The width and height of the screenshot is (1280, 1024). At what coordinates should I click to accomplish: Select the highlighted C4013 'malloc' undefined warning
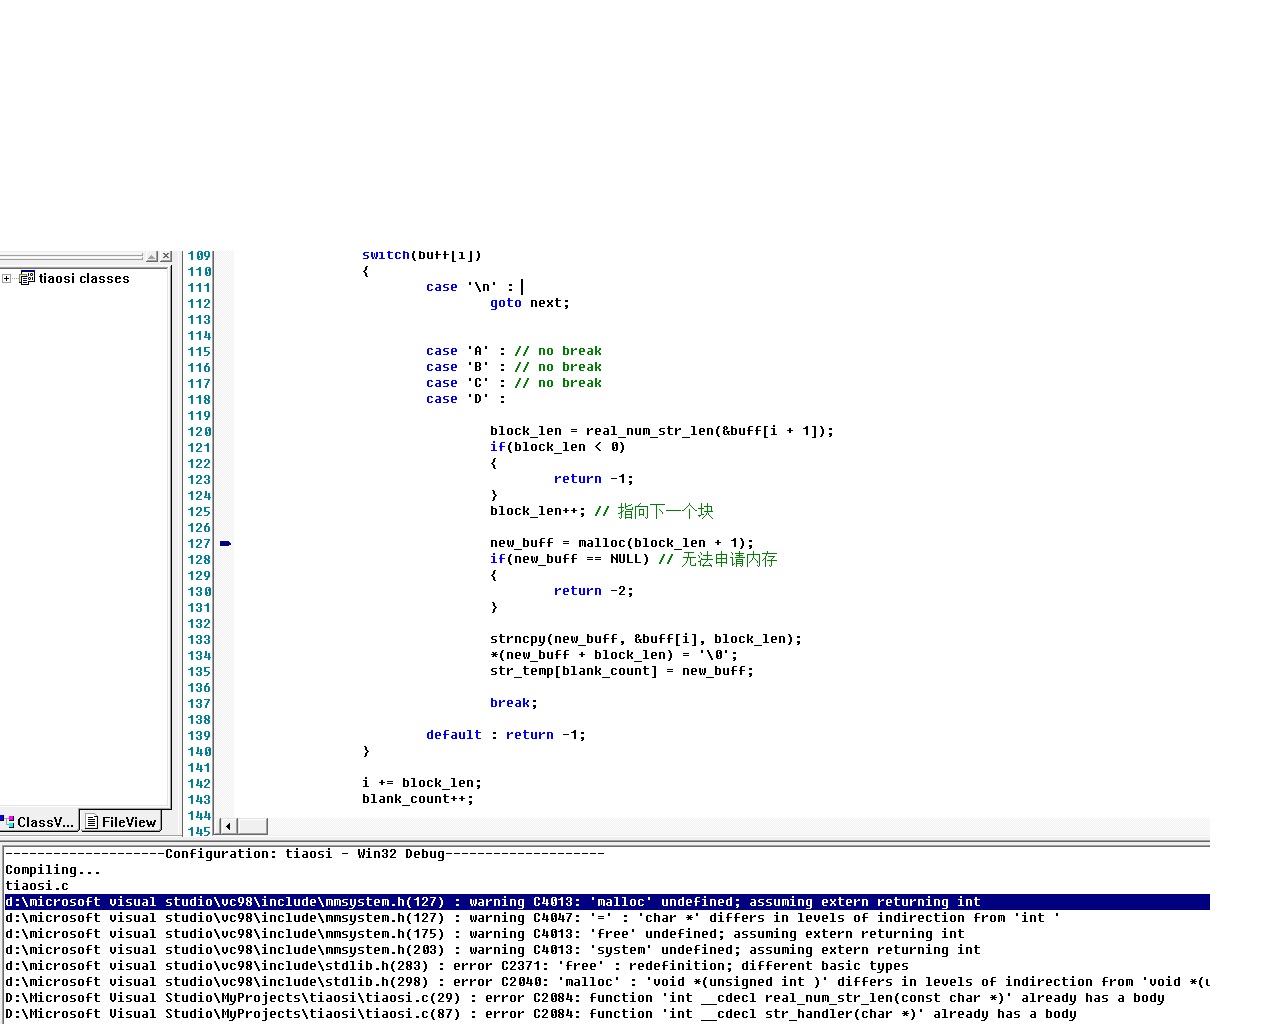pos(607,902)
